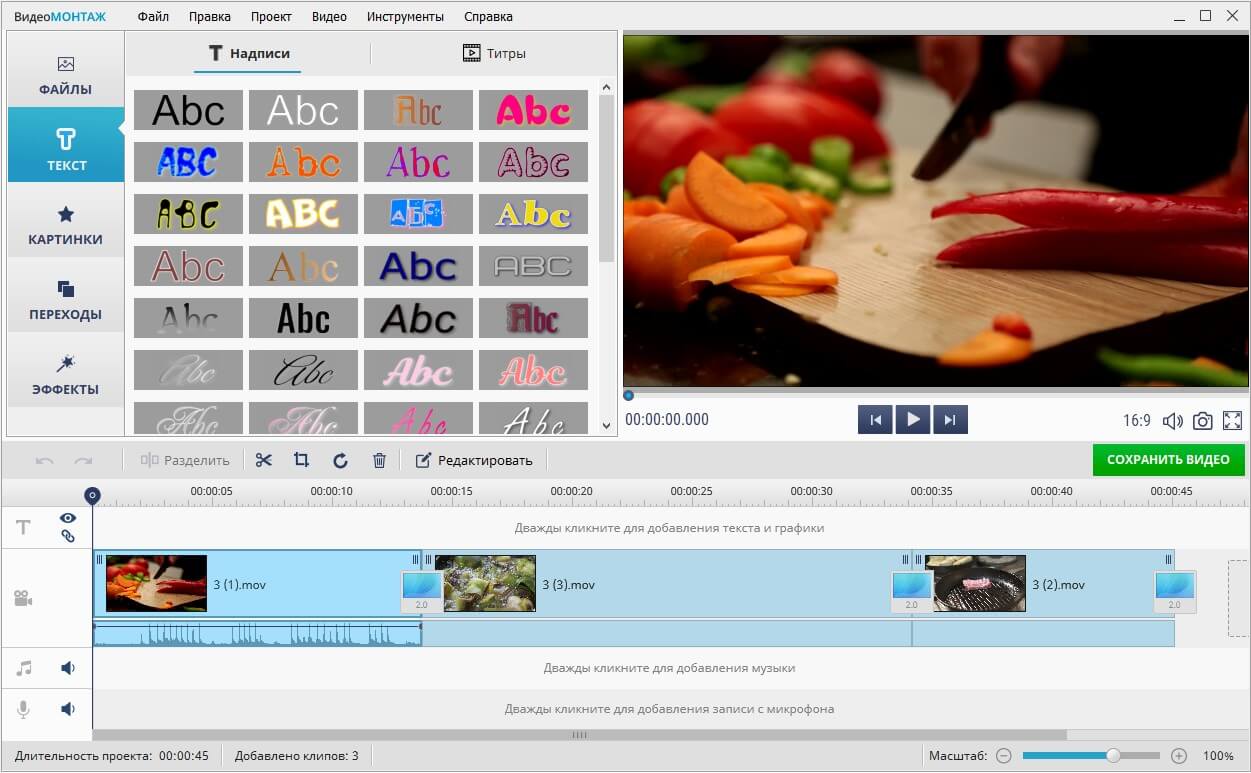The width and height of the screenshot is (1251, 773).
Task: Open the Эффекты sidebar section
Action: 66,375
